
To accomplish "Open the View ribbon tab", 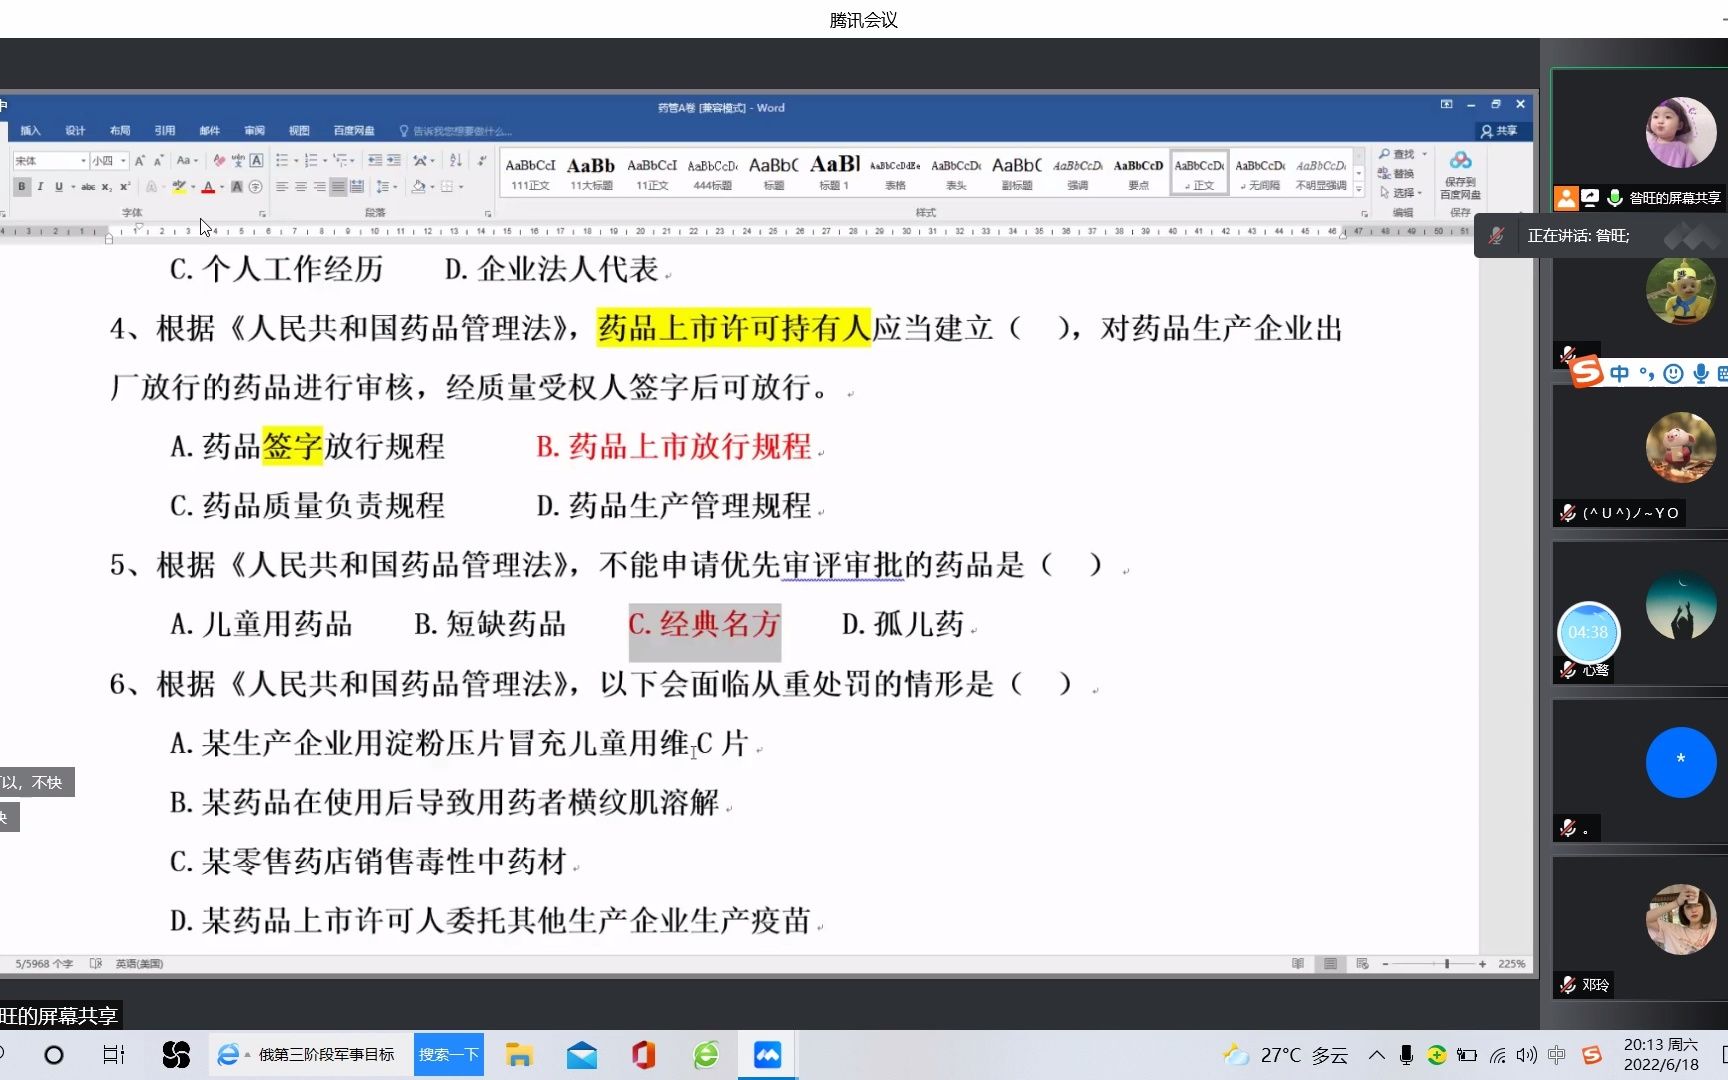I will pyautogui.click(x=299, y=131).
